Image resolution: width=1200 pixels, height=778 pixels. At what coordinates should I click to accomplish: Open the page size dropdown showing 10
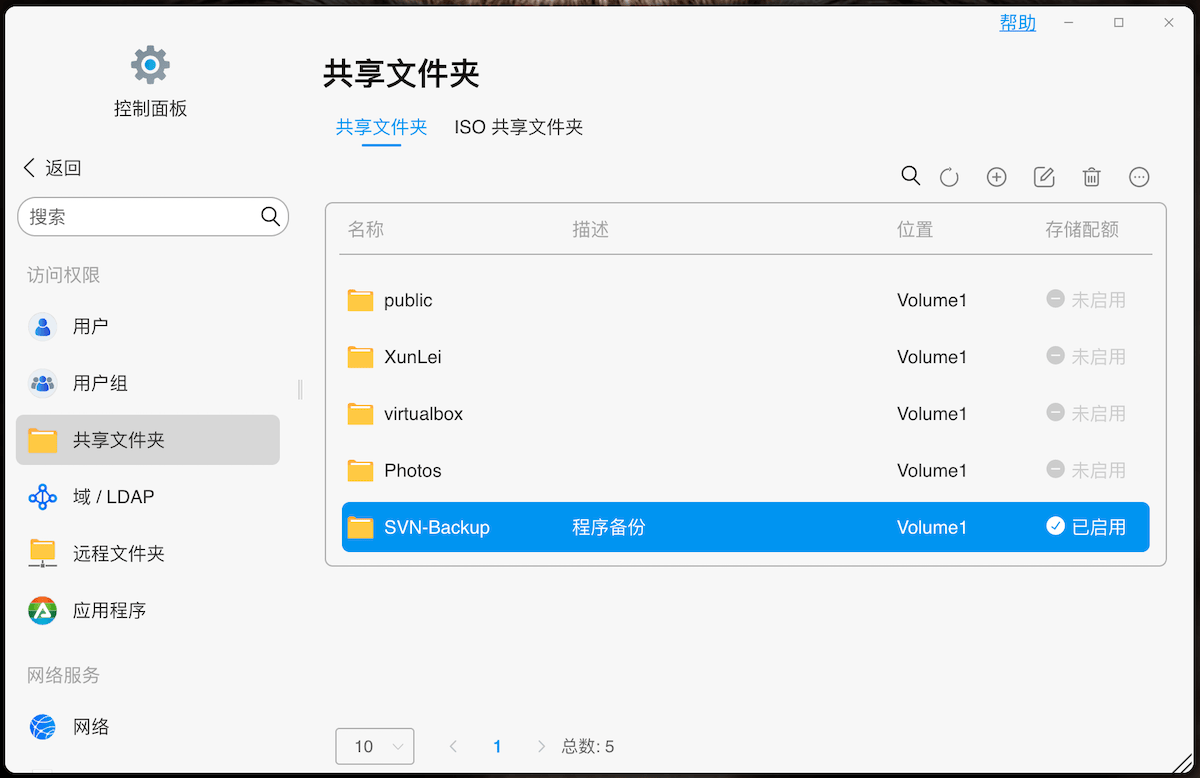click(374, 745)
